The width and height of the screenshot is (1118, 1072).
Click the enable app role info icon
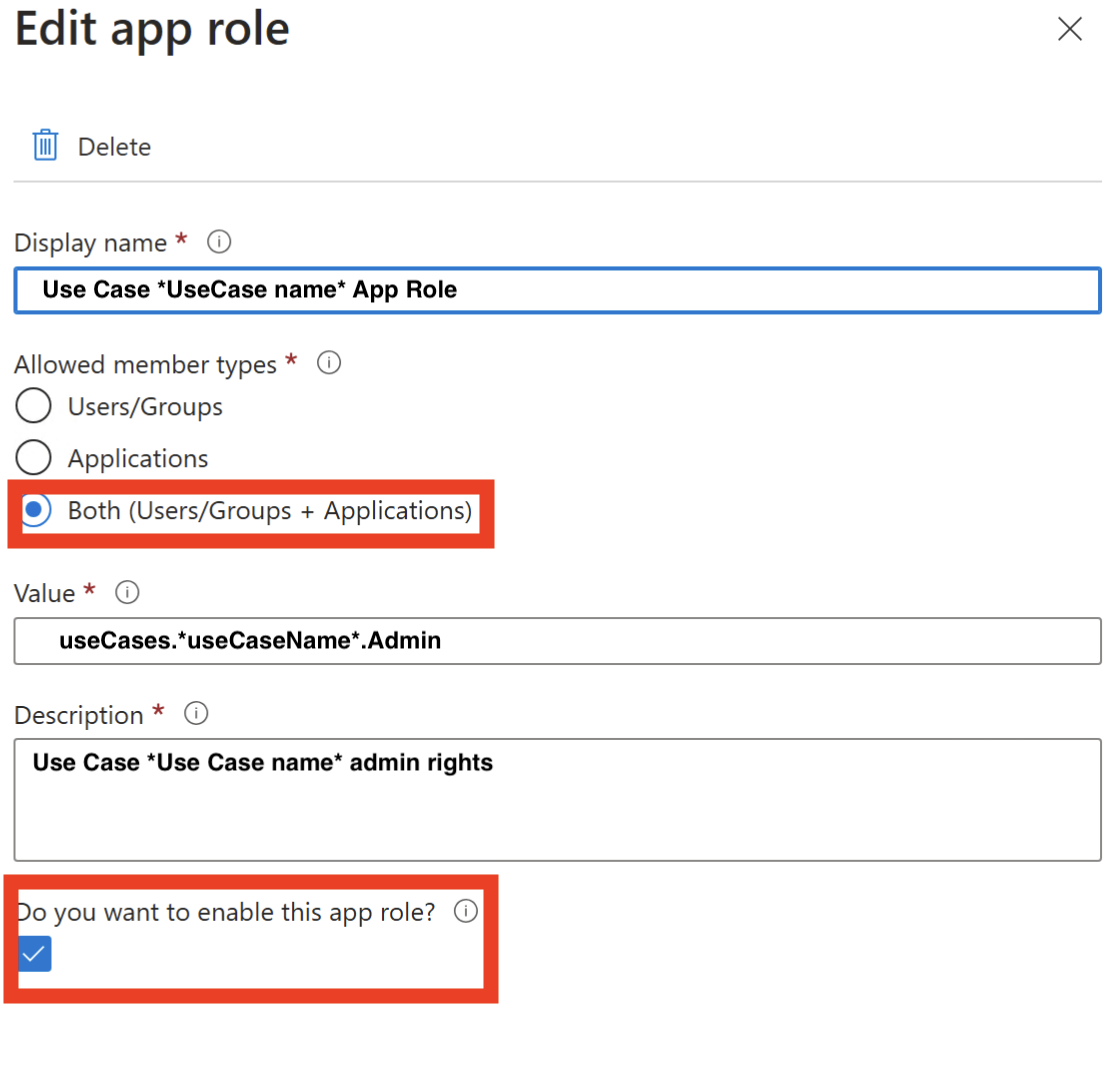click(465, 911)
